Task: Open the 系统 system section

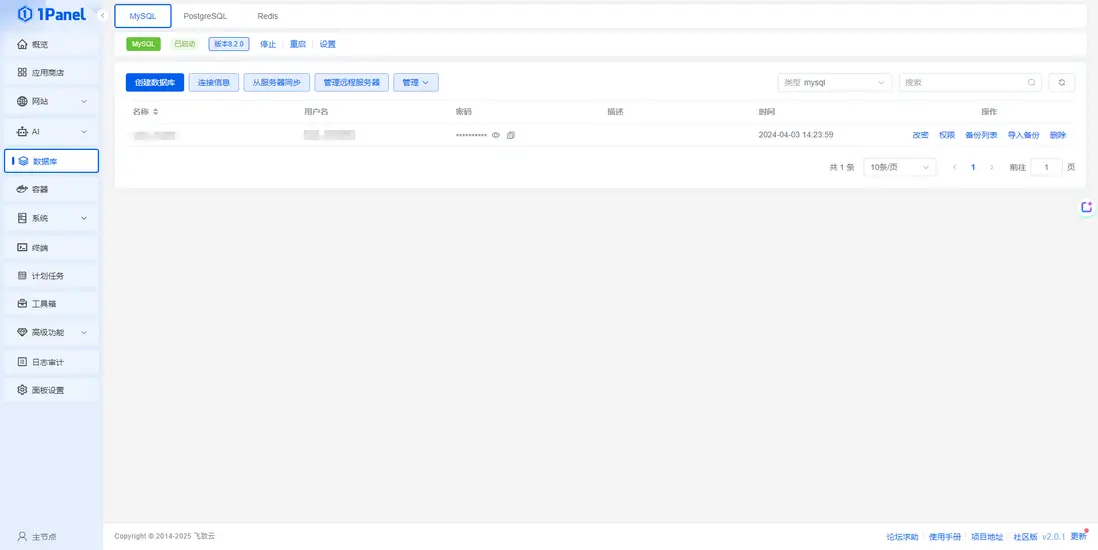Action: click(51, 218)
